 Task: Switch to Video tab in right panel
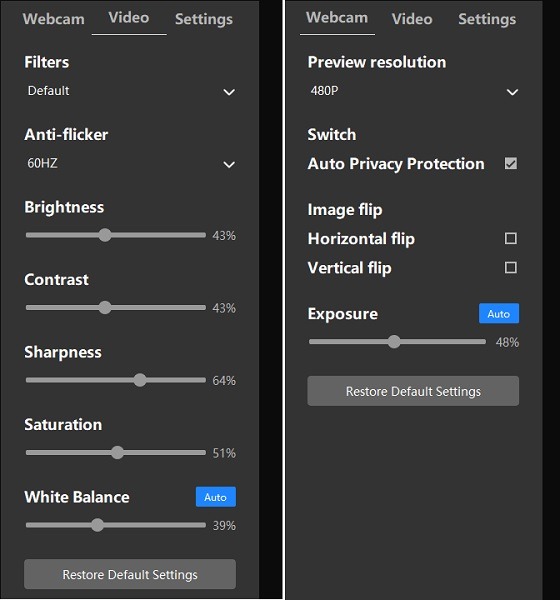pos(412,19)
